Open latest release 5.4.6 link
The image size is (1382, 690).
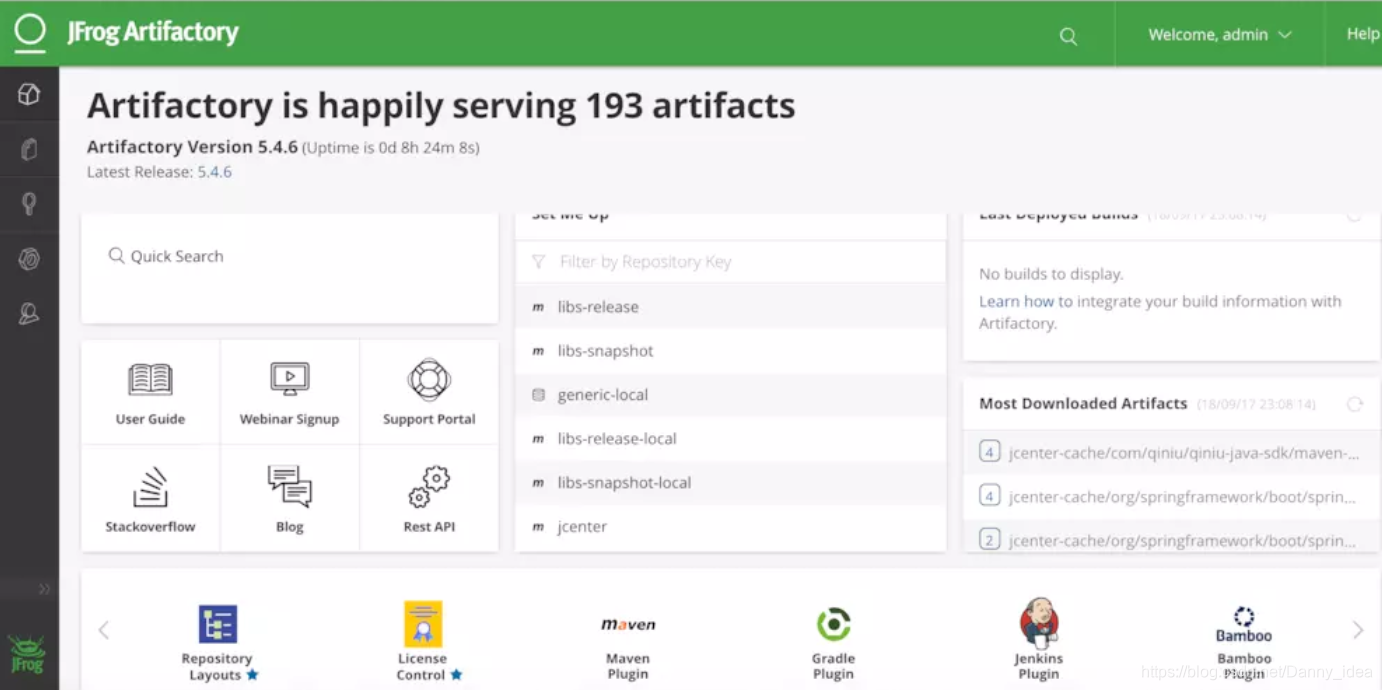click(214, 172)
